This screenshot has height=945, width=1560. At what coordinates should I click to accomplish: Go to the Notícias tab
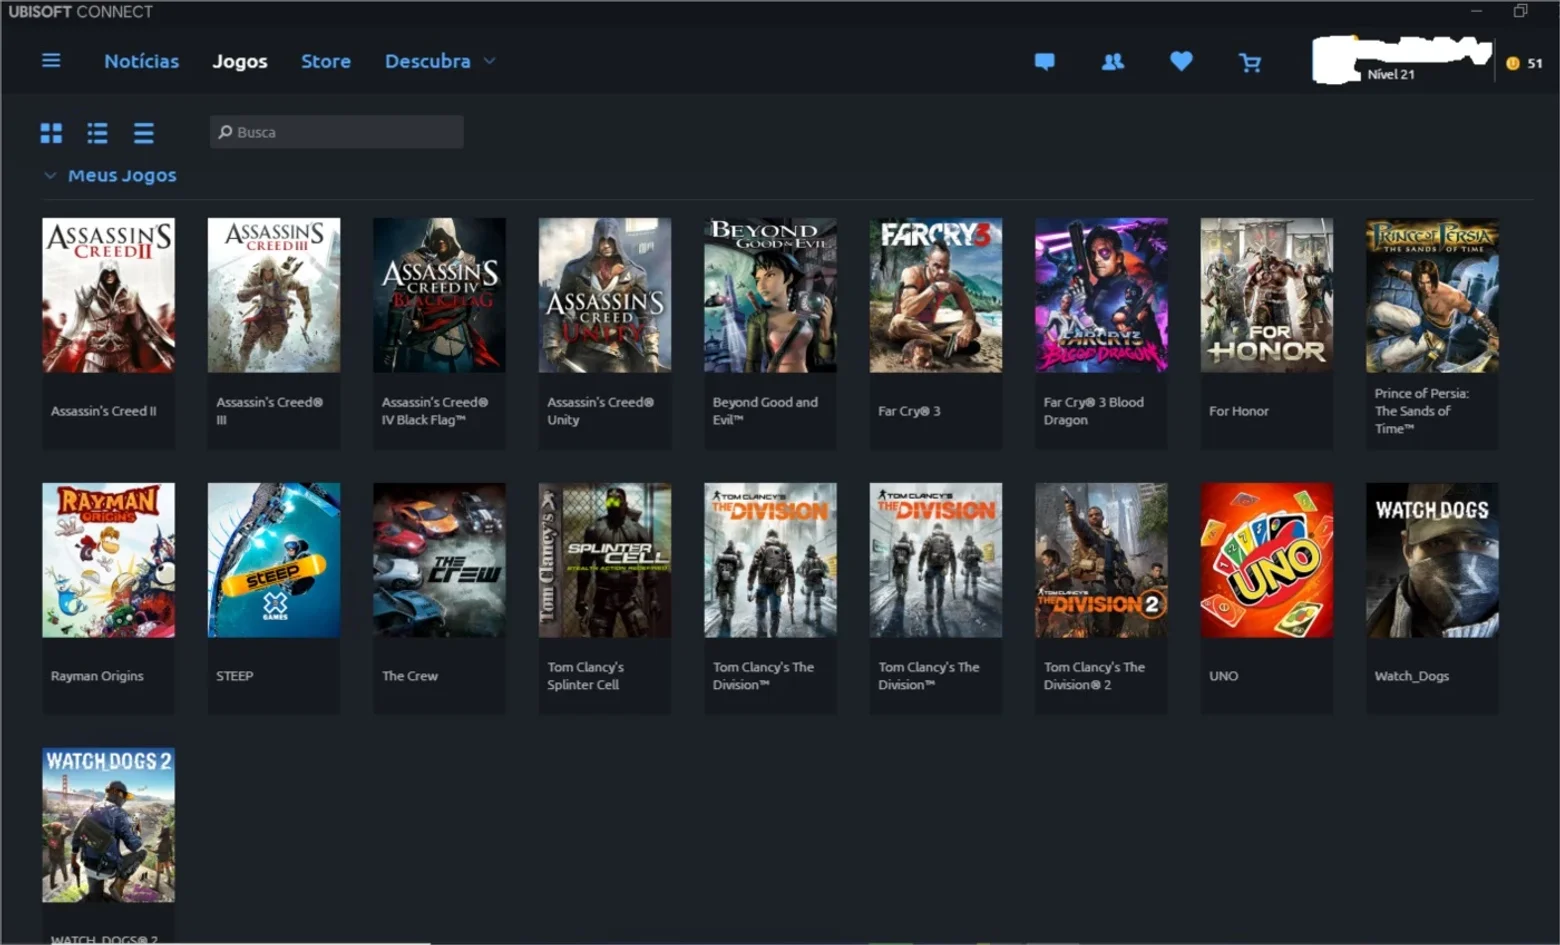point(142,61)
